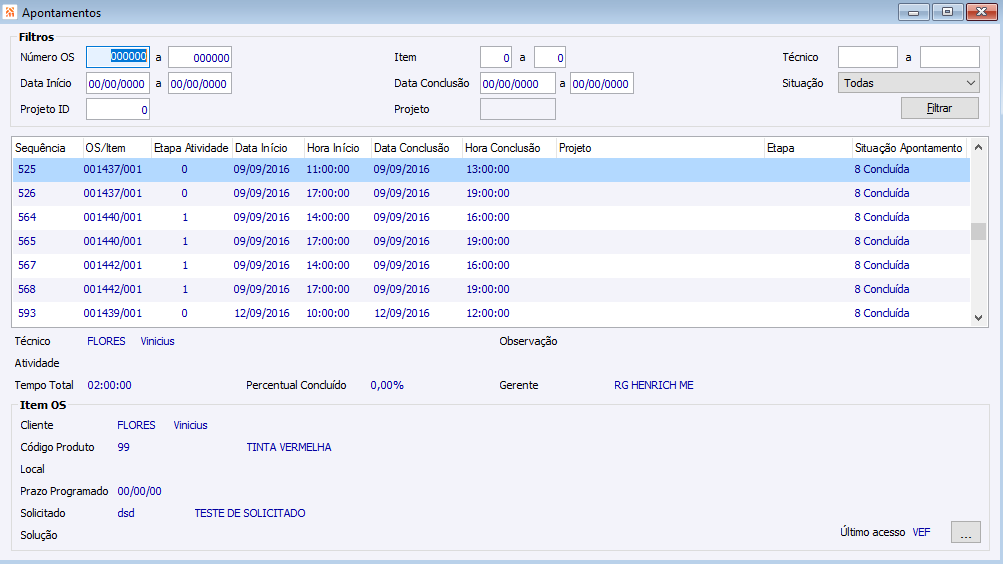Image resolution: width=1003 pixels, height=564 pixels.
Task: Click the second Data Conclusão filter field
Action: tap(602, 83)
